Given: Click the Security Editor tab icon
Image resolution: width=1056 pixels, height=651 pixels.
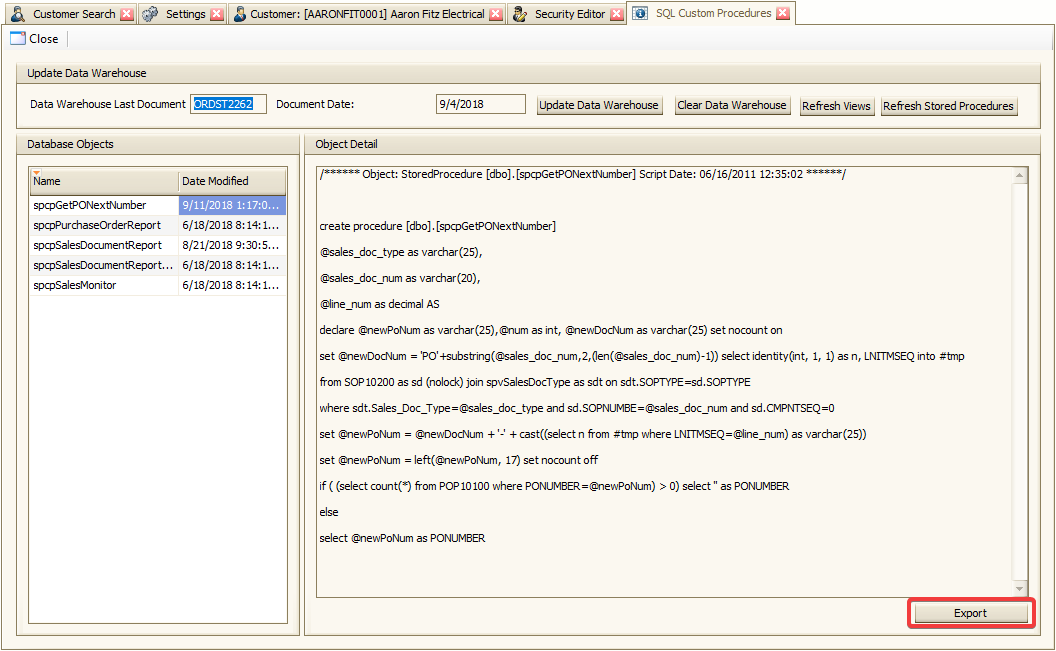Looking at the screenshot, I should click(519, 14).
